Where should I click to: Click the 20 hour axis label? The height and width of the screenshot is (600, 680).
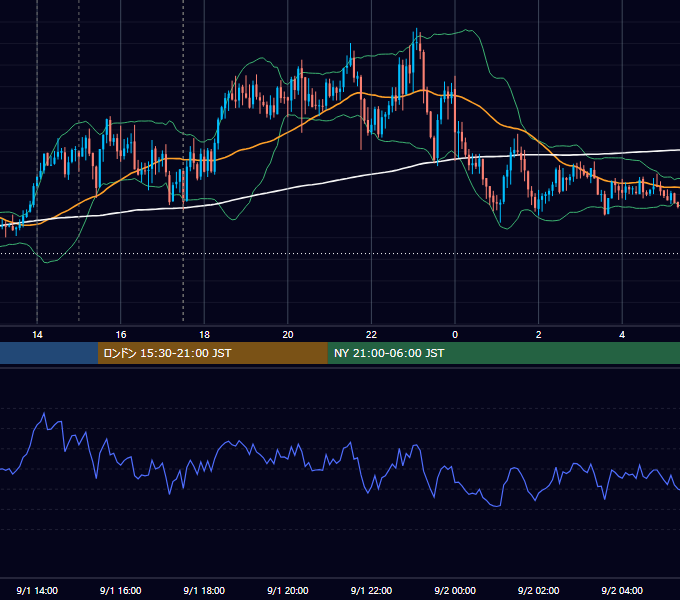(288, 335)
